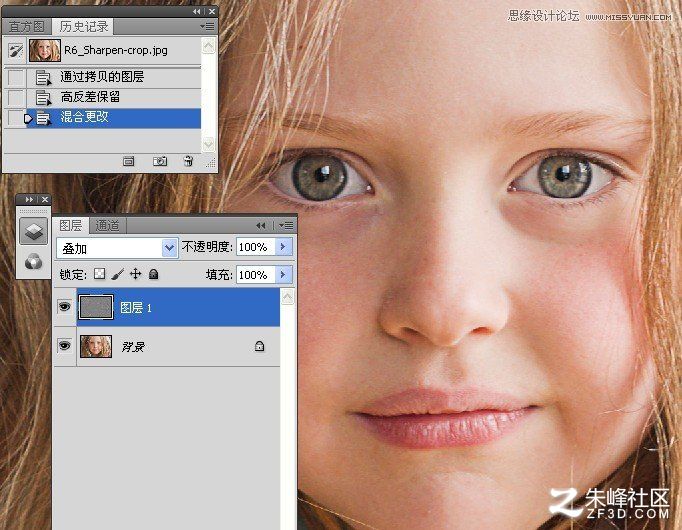Switch to the 通道 tab
The height and width of the screenshot is (530, 682).
[x=107, y=225]
